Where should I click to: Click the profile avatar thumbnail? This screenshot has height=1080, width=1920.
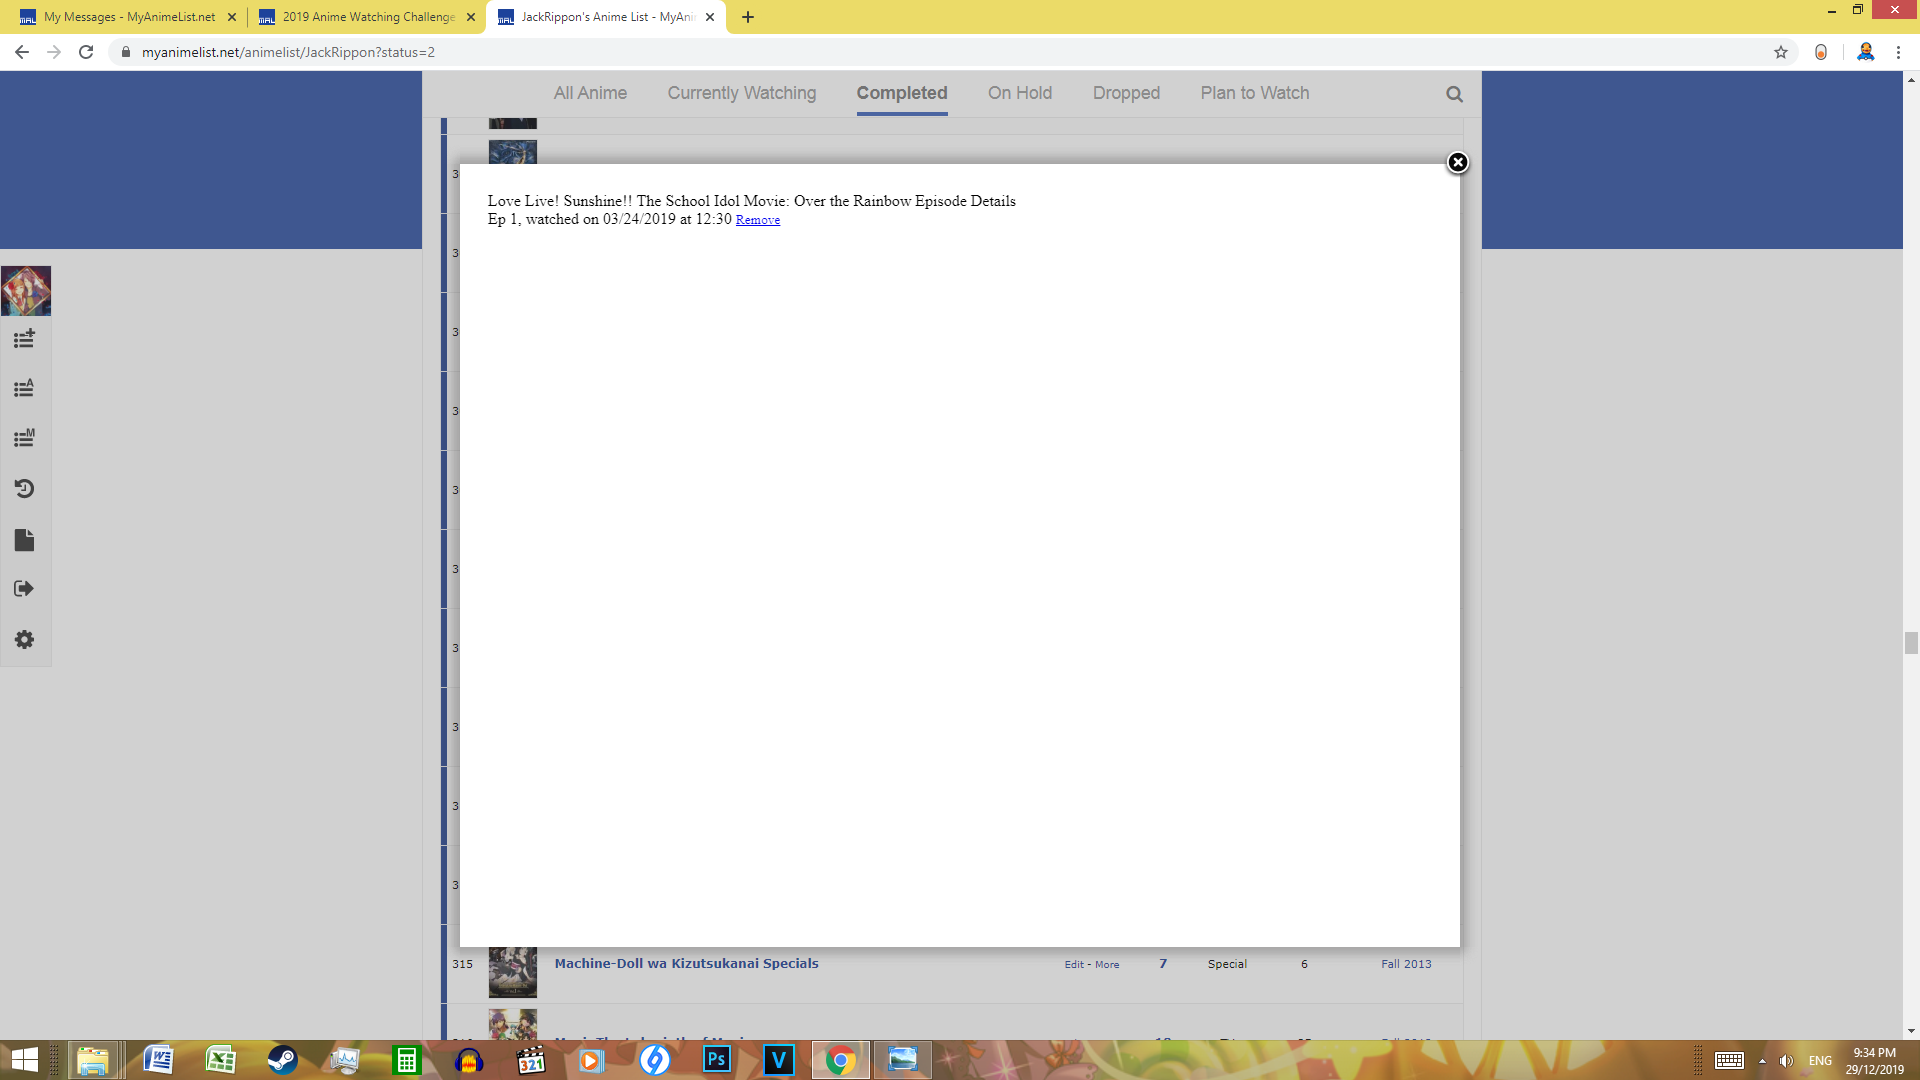26,291
